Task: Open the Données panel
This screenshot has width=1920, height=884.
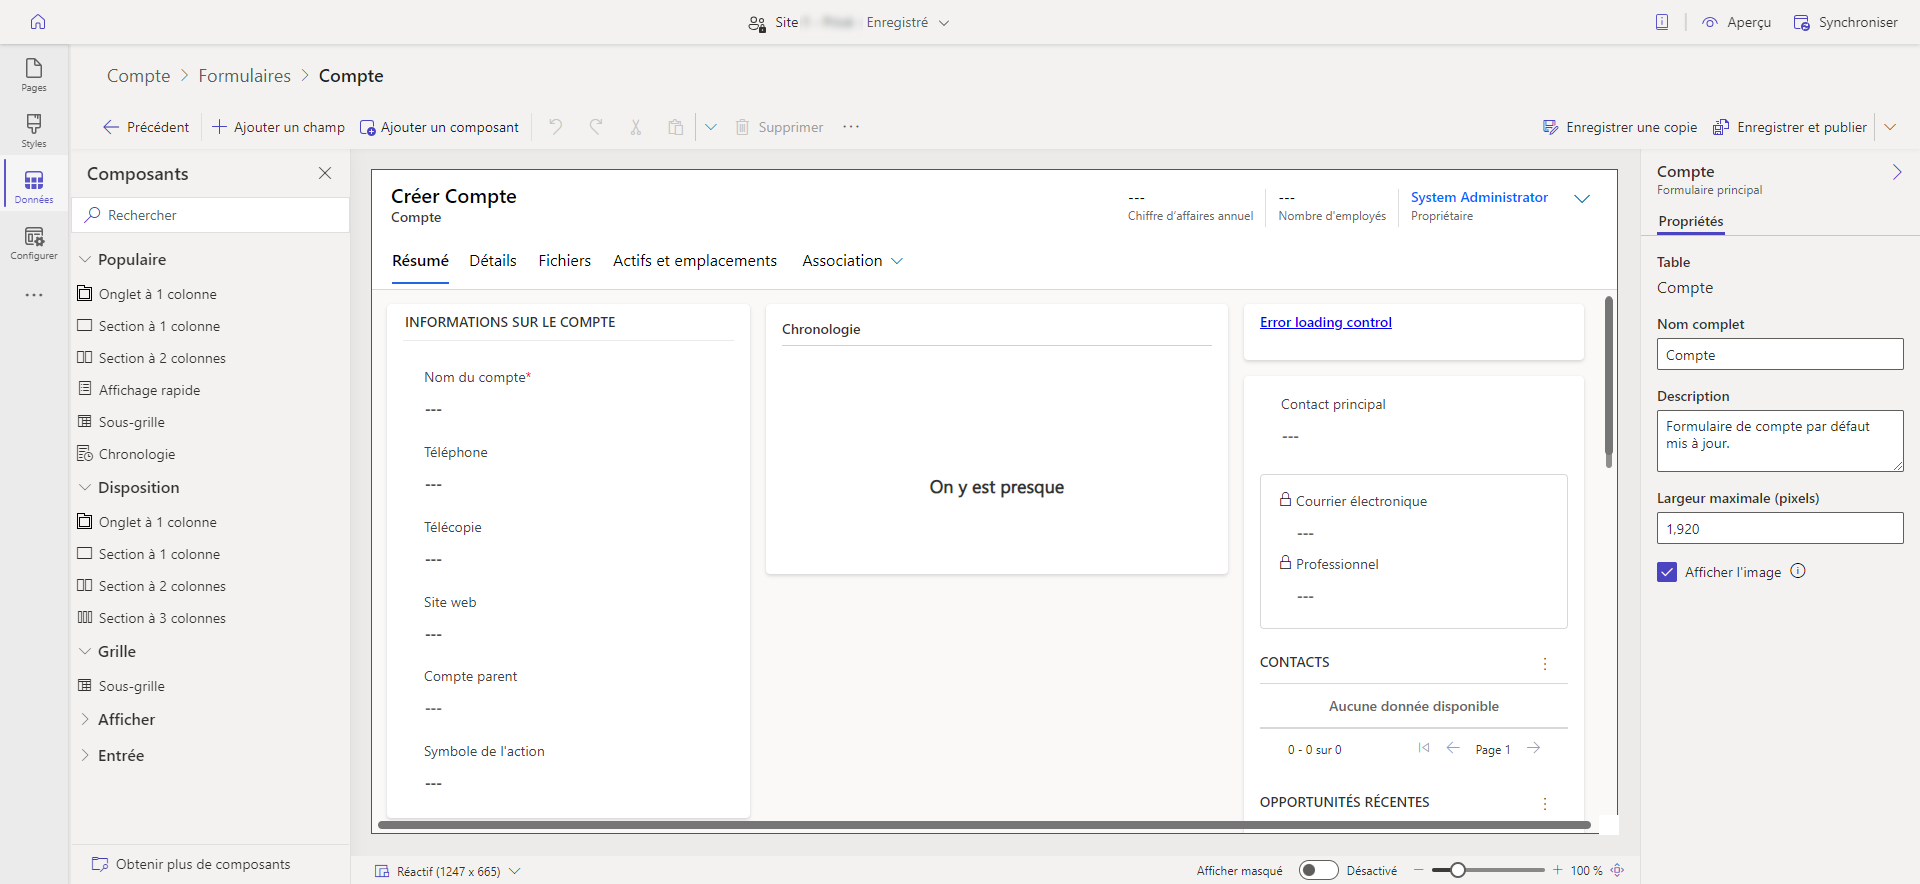Action: coord(34,186)
